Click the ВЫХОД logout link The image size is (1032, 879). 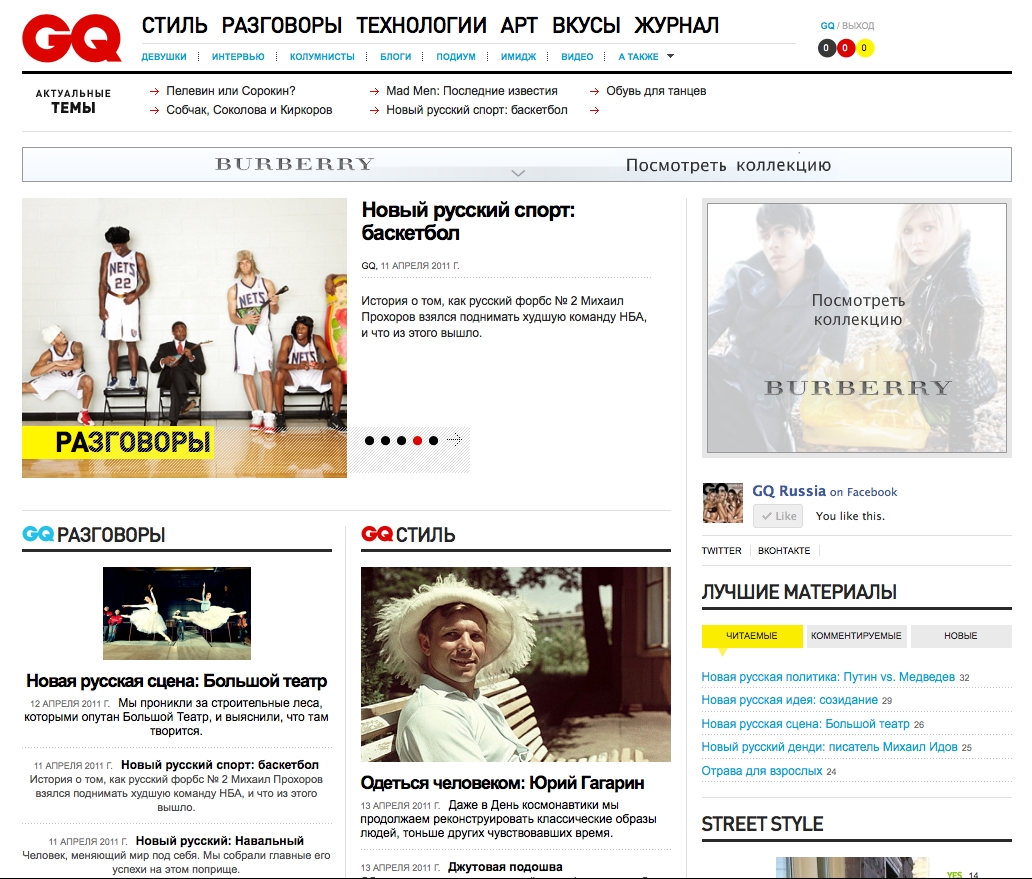tap(858, 26)
